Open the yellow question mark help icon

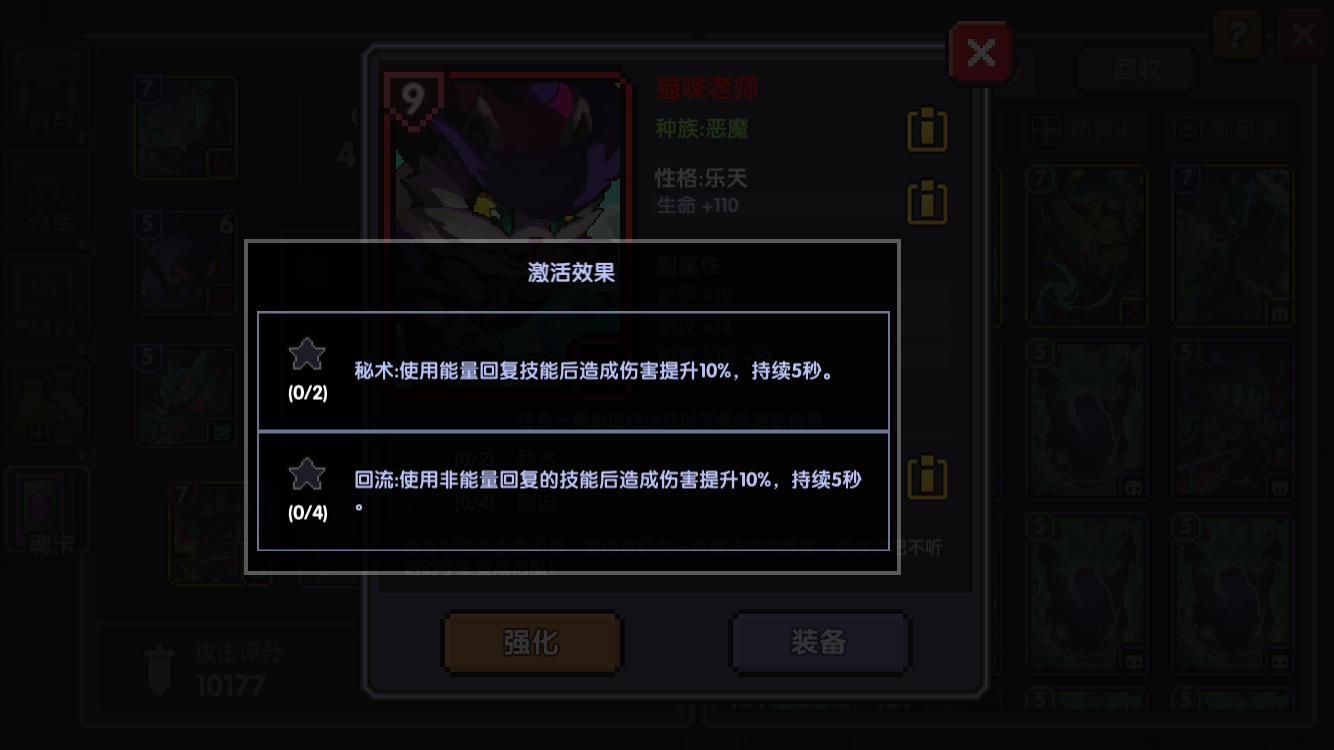(x=1237, y=36)
